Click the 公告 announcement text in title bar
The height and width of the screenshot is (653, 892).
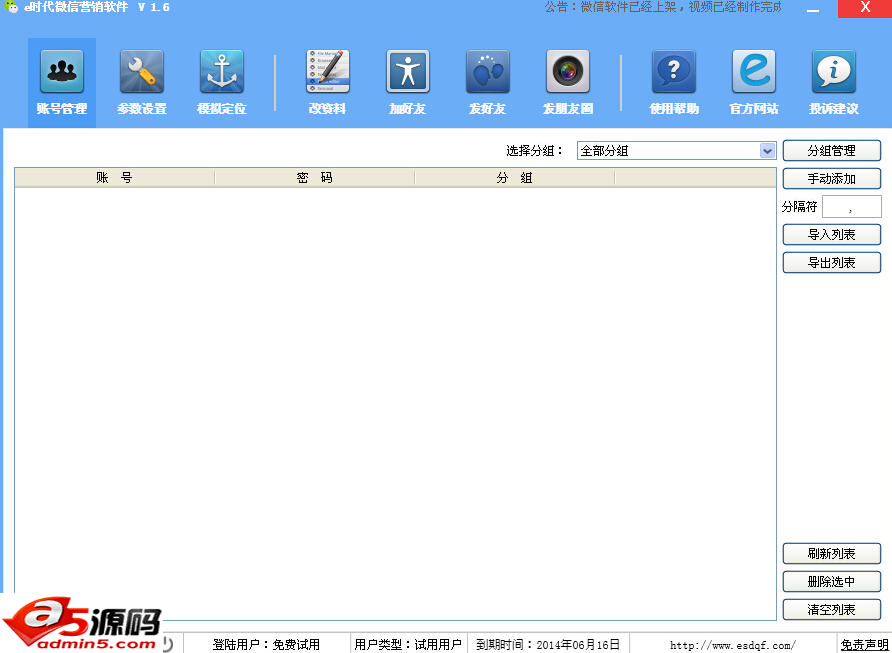click(x=663, y=7)
